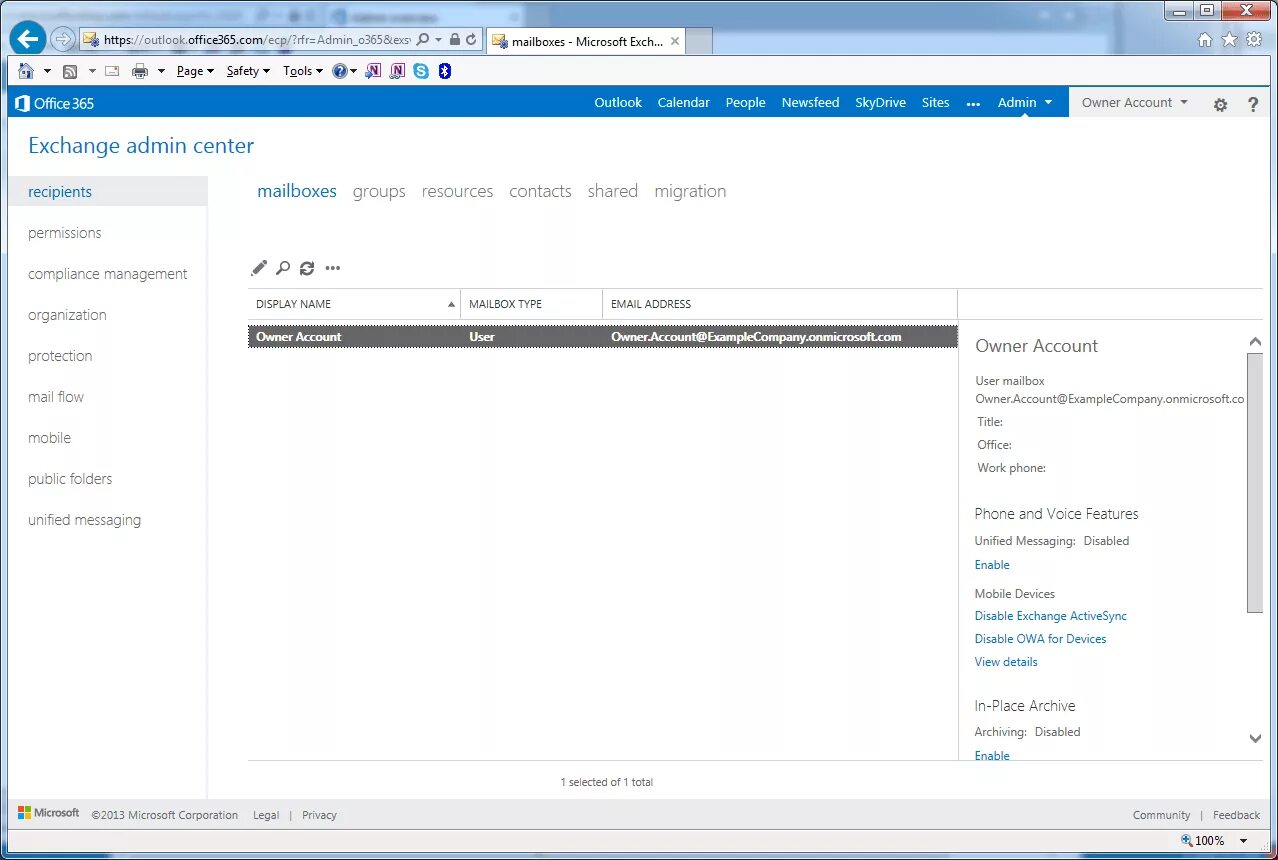The height and width of the screenshot is (860, 1278).
Task: Select organization in left navigation
Action: [x=67, y=315]
